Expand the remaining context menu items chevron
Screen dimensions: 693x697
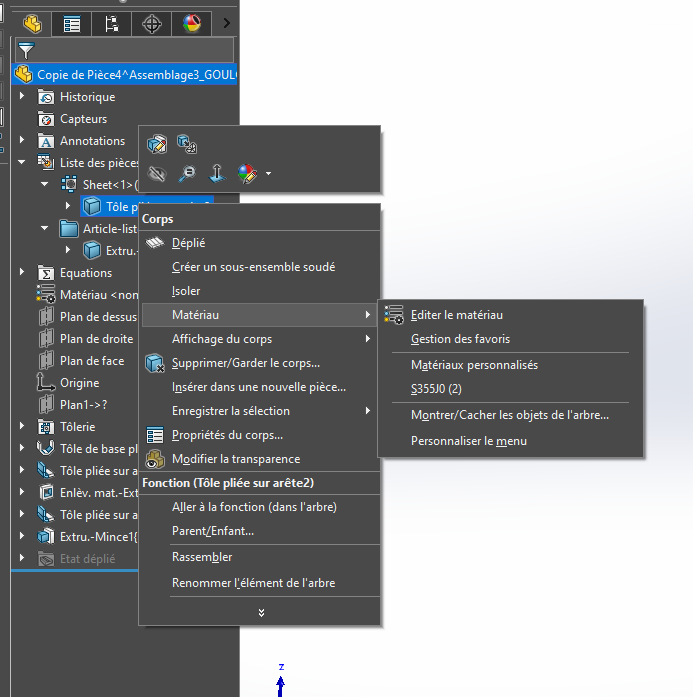261,612
